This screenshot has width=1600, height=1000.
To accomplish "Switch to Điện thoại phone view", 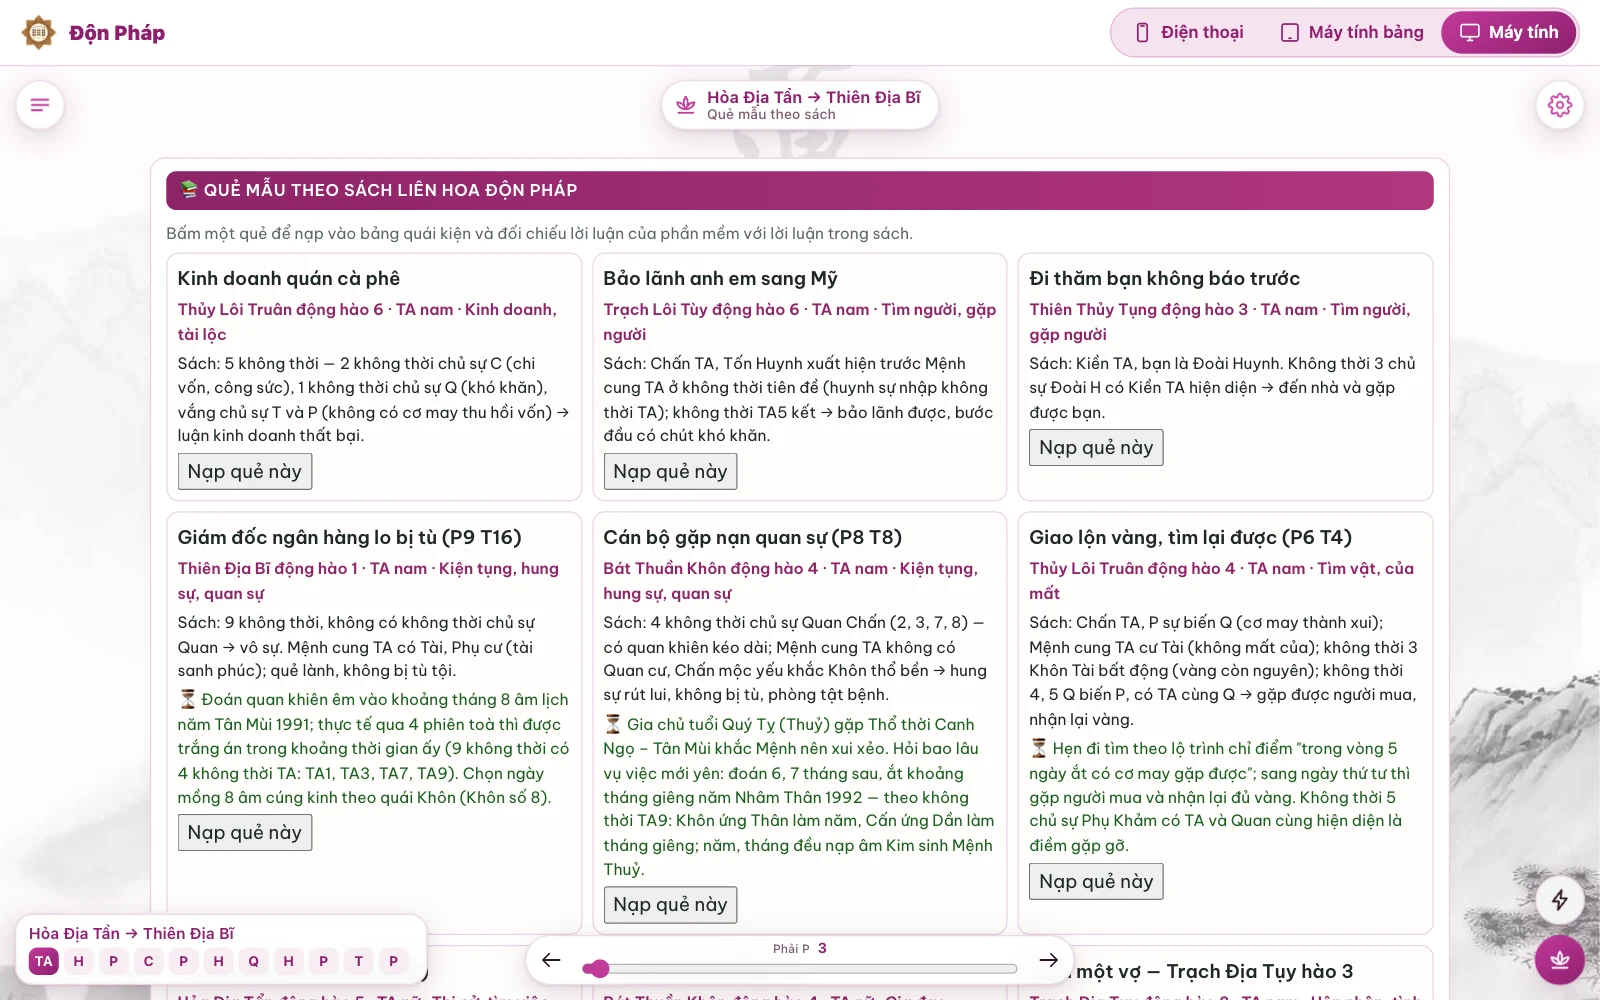I will pos(1189,33).
